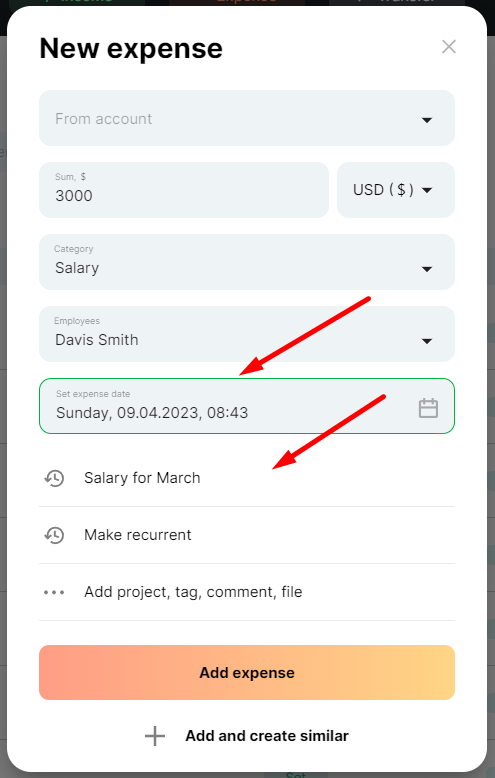Choose Add and create similar

tap(267, 736)
